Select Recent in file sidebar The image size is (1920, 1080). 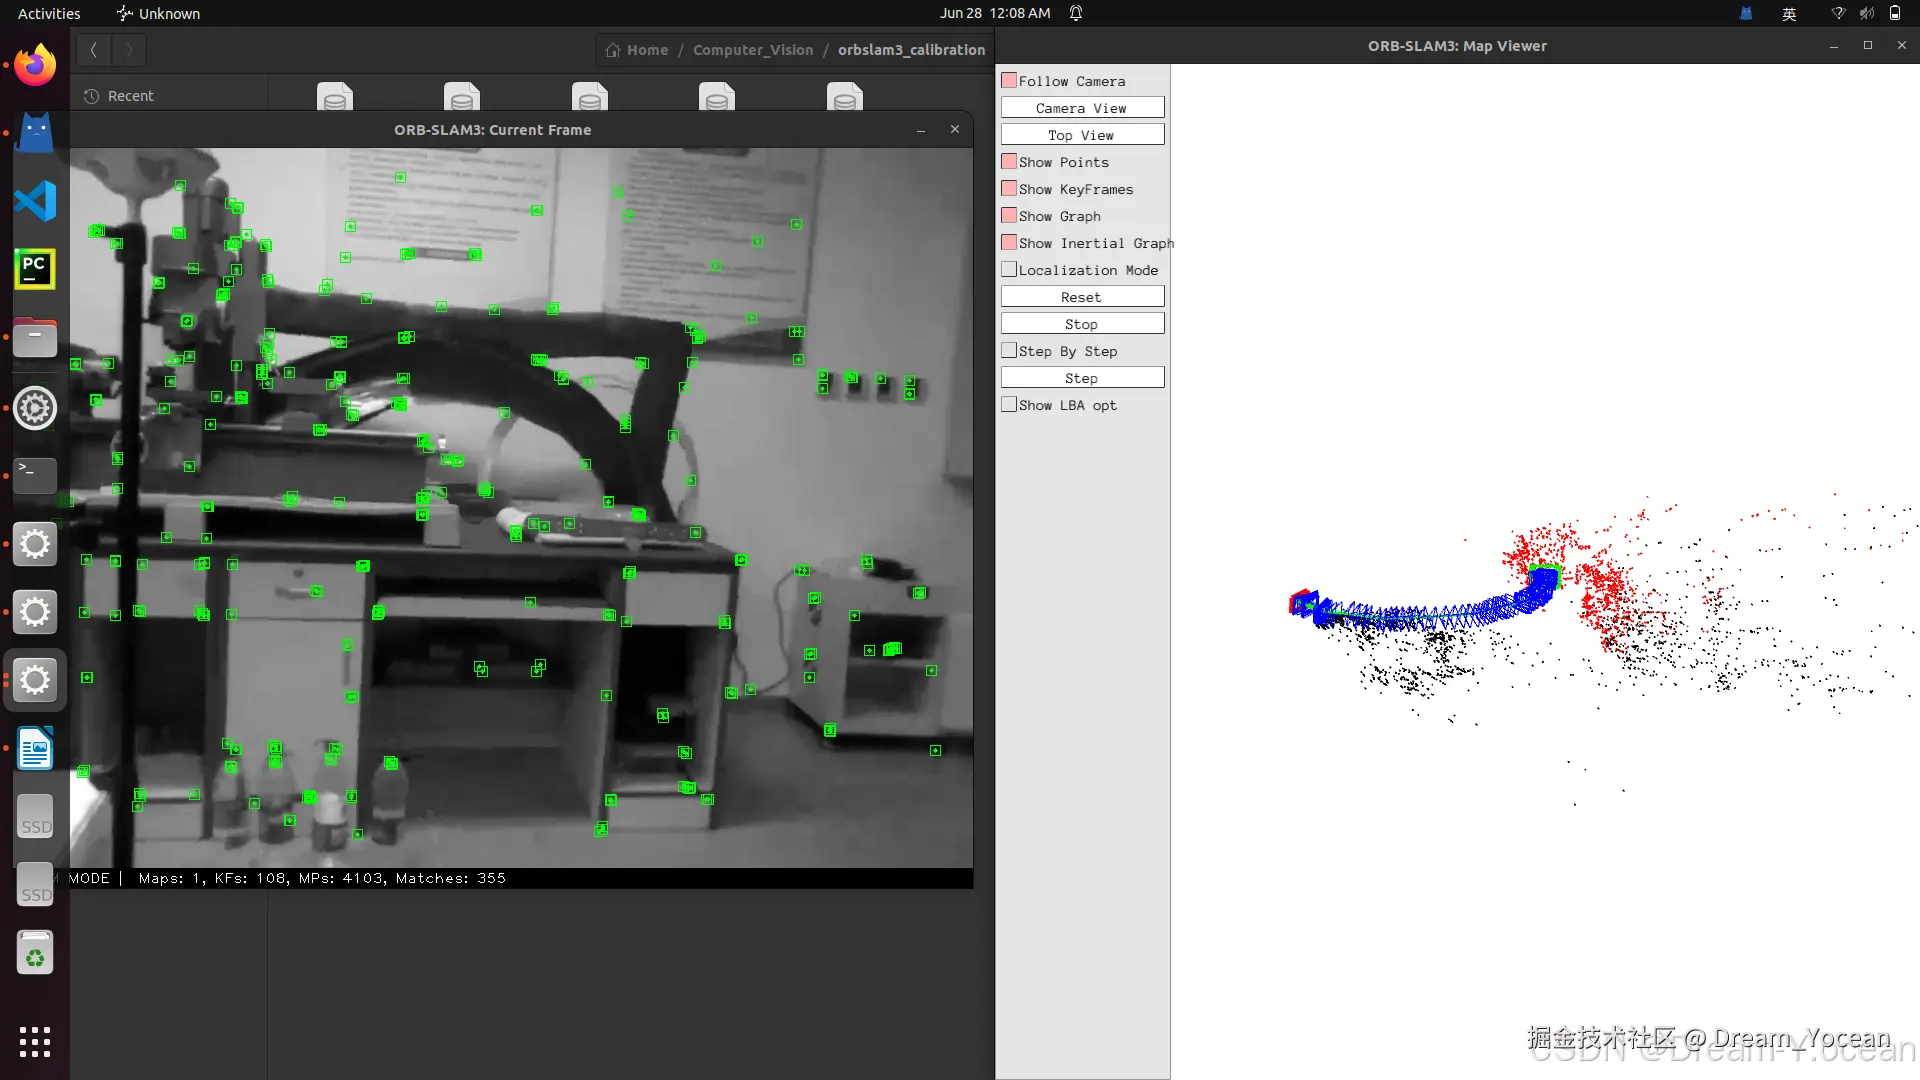coord(130,96)
